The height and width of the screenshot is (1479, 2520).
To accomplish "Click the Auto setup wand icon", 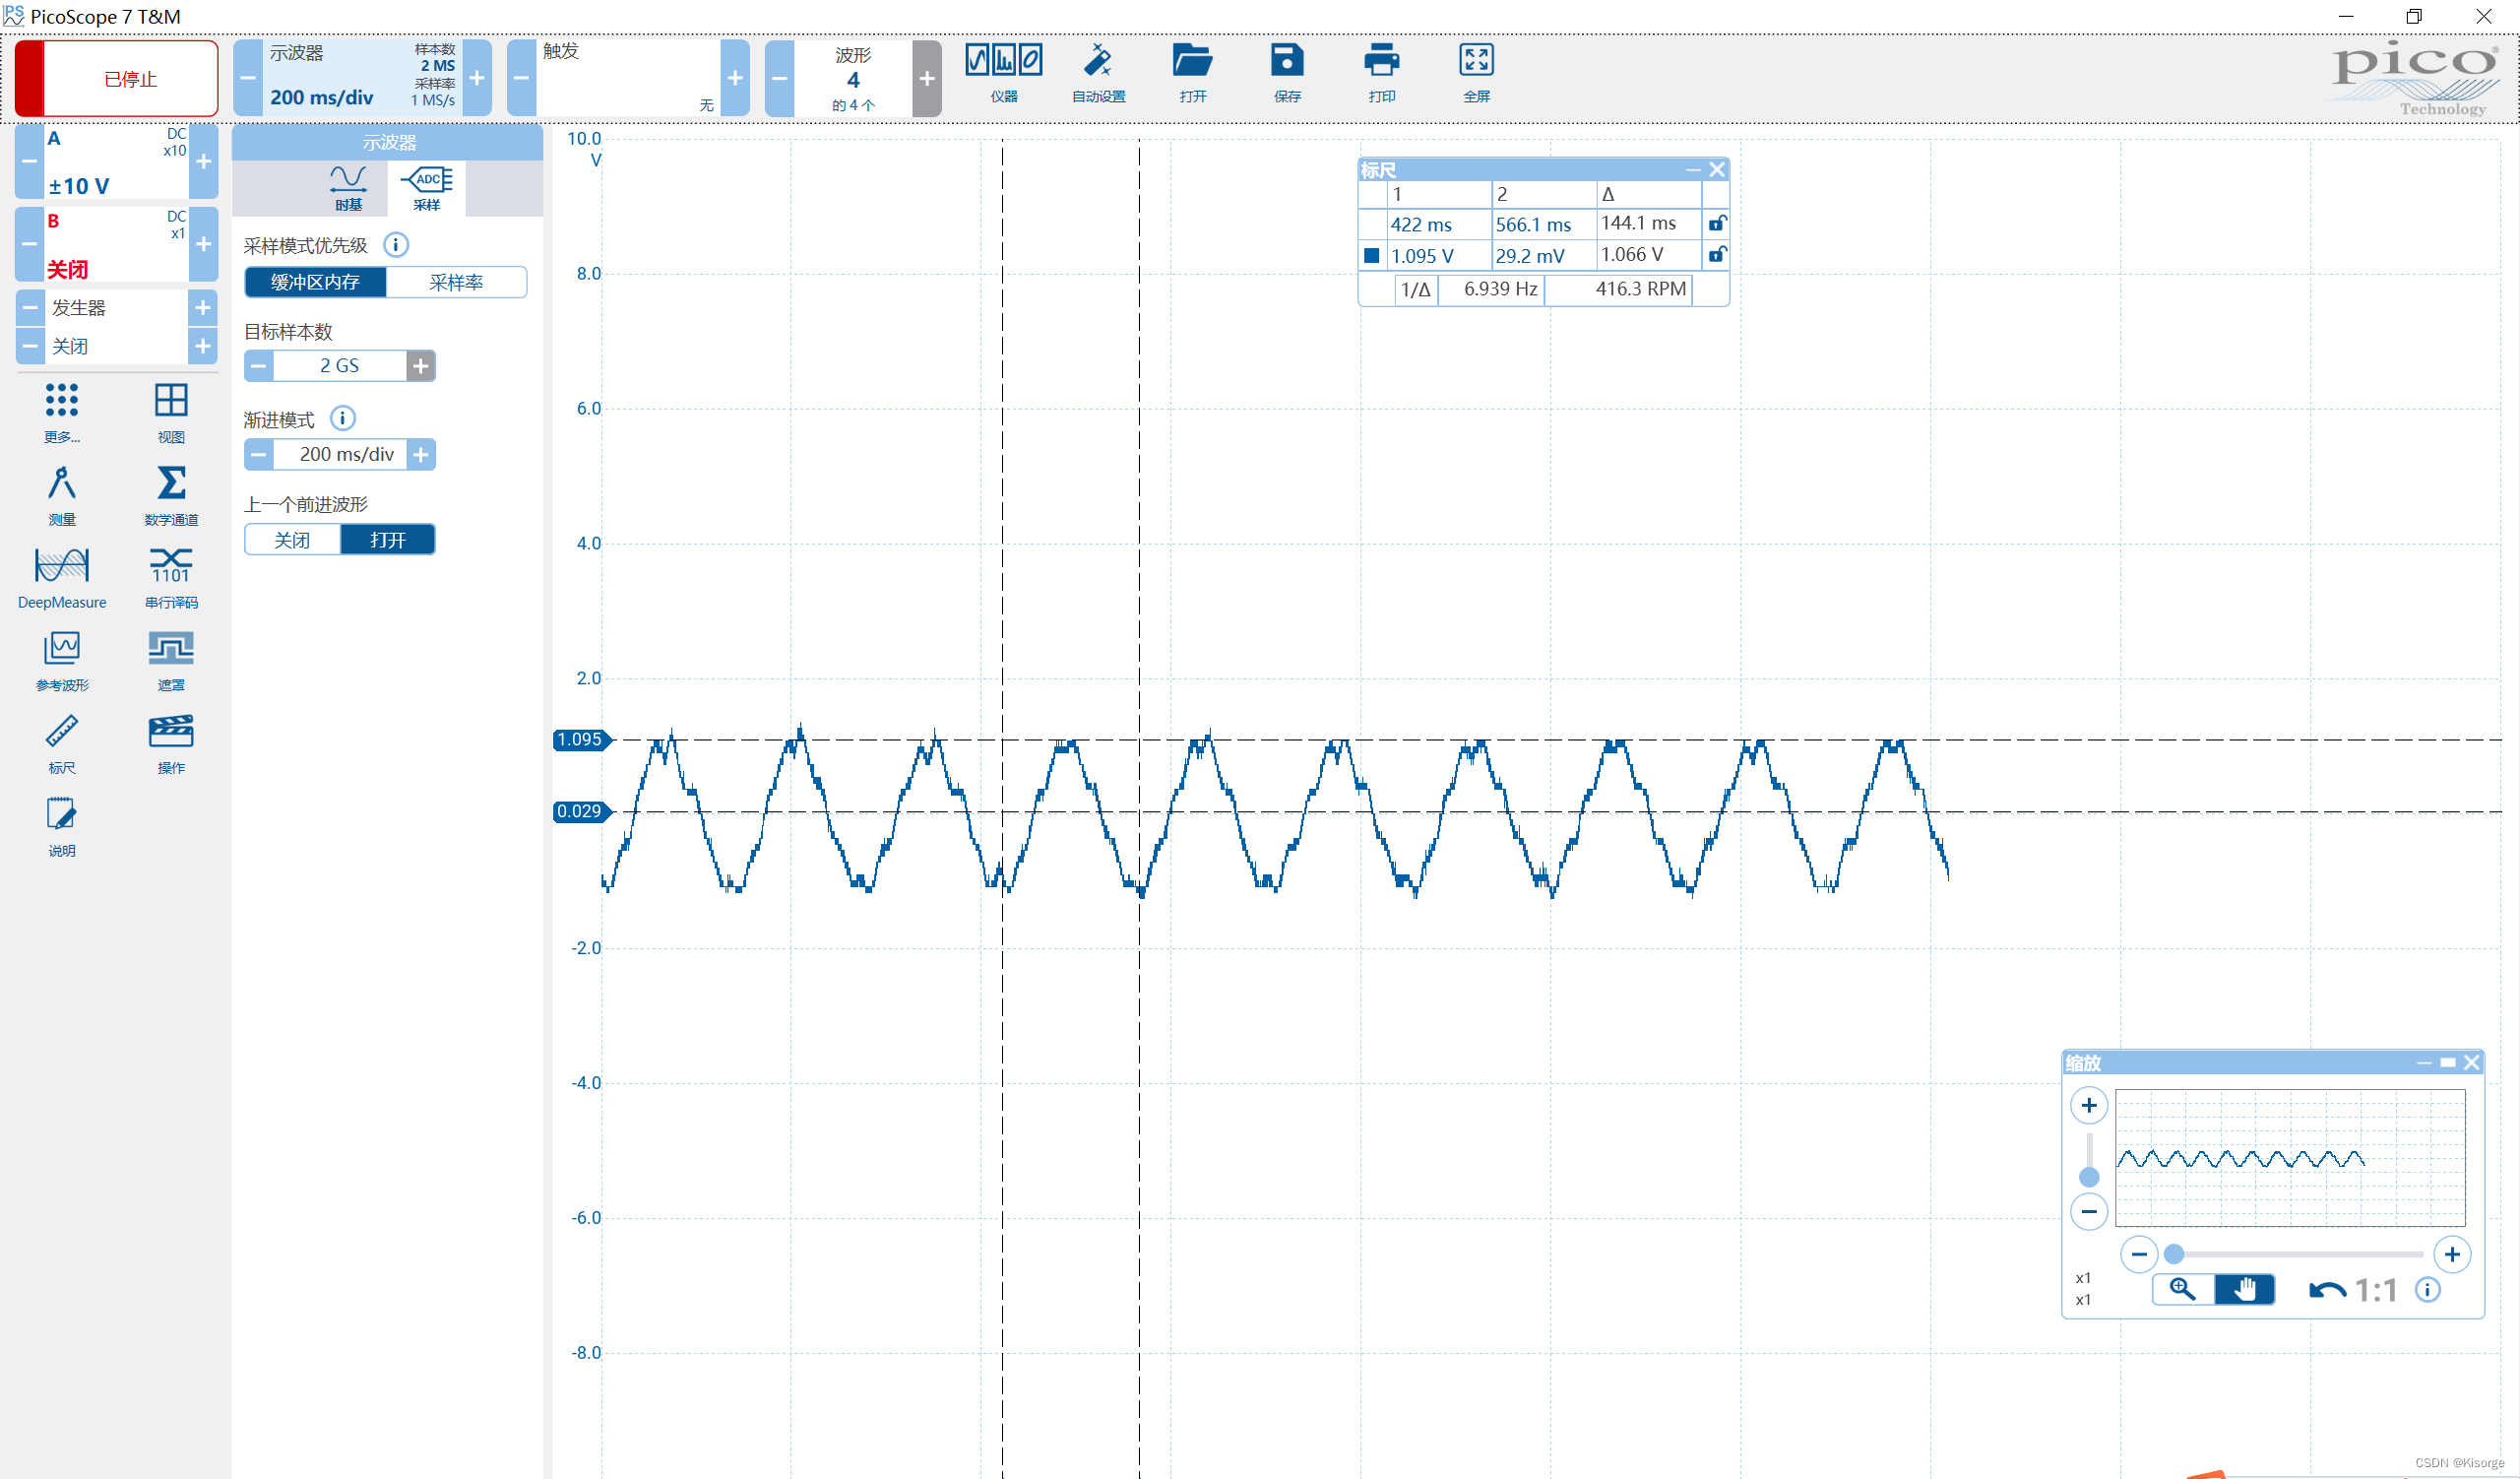I will coord(1097,62).
